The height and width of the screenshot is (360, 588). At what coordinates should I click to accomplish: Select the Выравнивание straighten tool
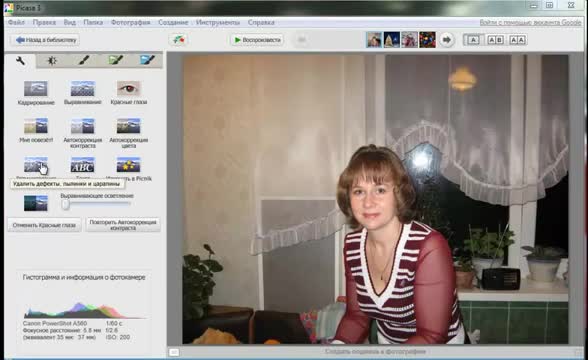tap(82, 92)
